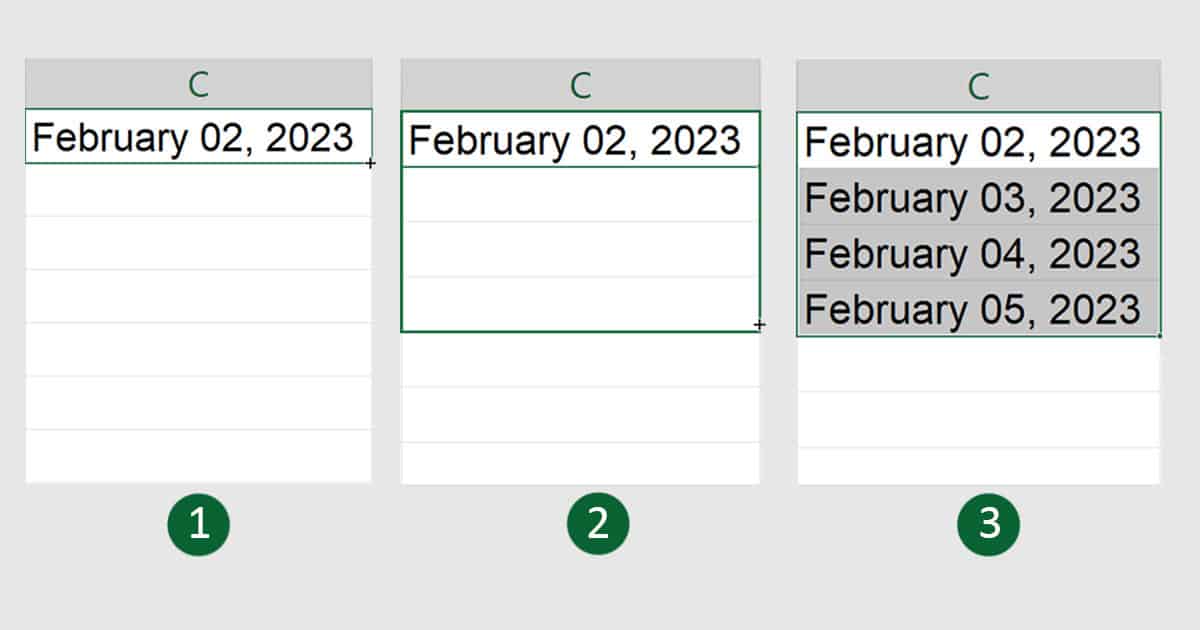Click the February 04, 2023 cell
The height and width of the screenshot is (630, 1200).
[978, 253]
